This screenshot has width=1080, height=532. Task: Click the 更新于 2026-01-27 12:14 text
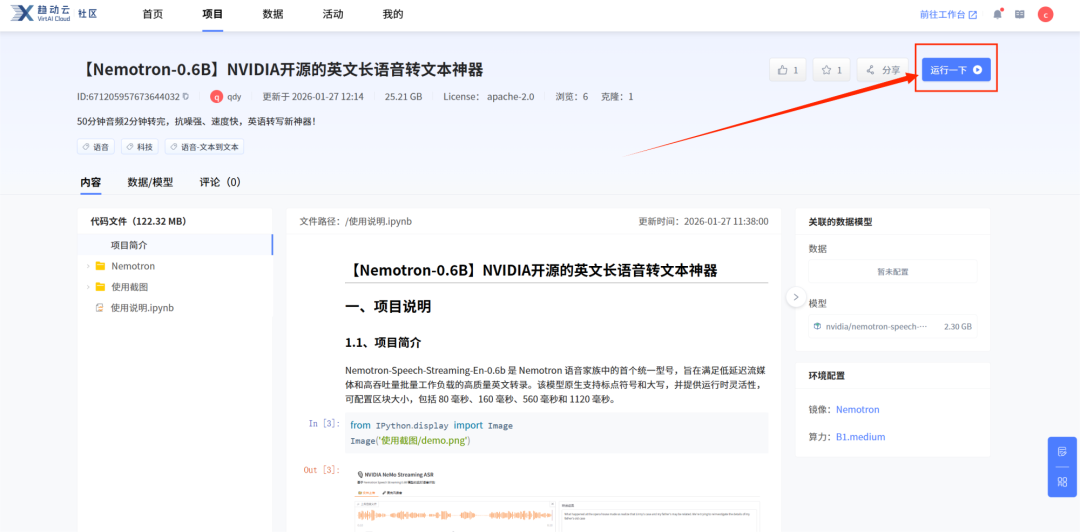[313, 96]
